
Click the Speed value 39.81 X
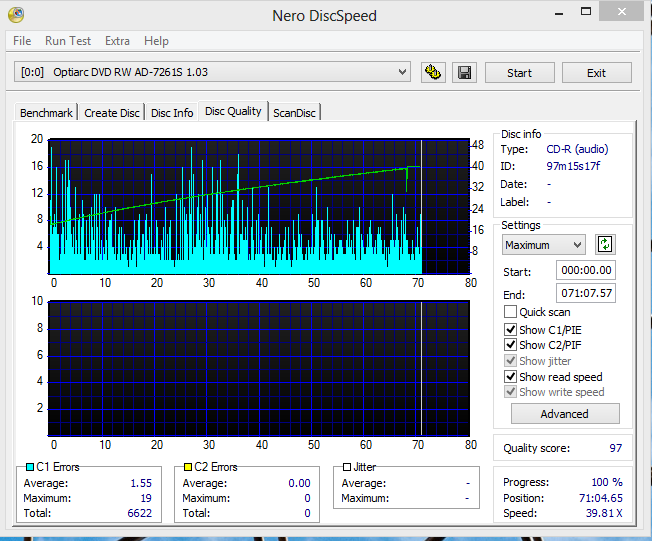pos(604,513)
